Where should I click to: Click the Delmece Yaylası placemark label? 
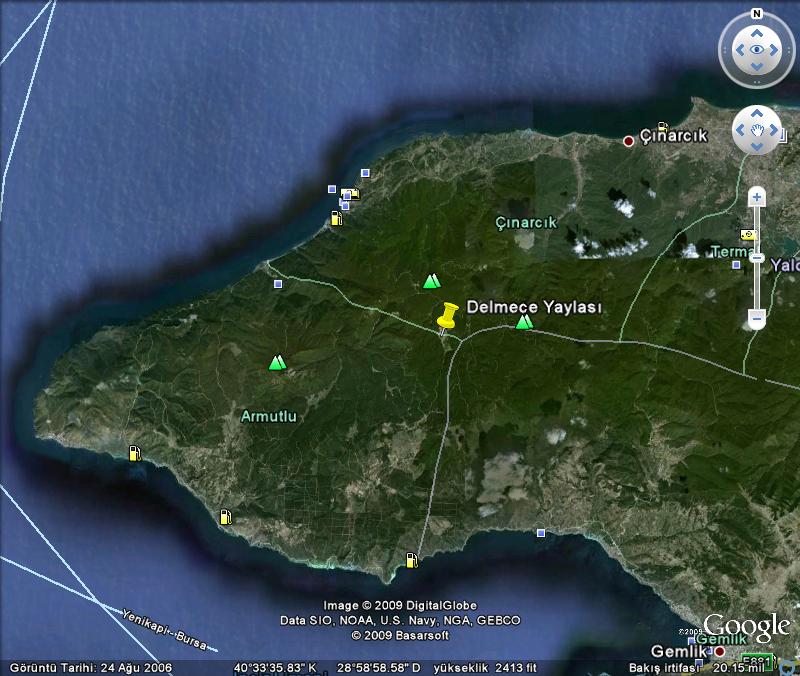[534, 307]
